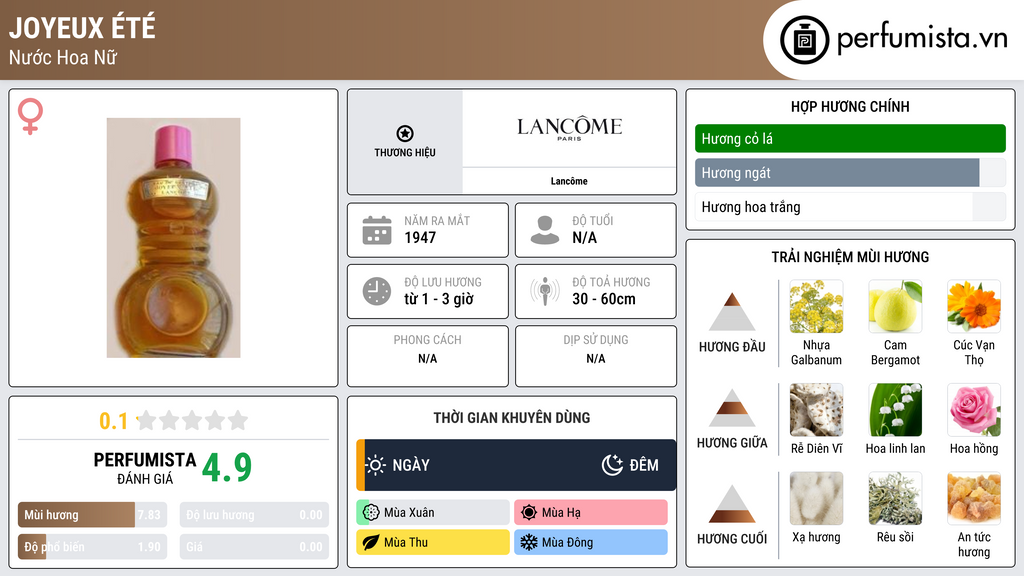Screen dimensions: 1024x576
Task: Click the top notes pyramid icon
Action: (x=732, y=312)
